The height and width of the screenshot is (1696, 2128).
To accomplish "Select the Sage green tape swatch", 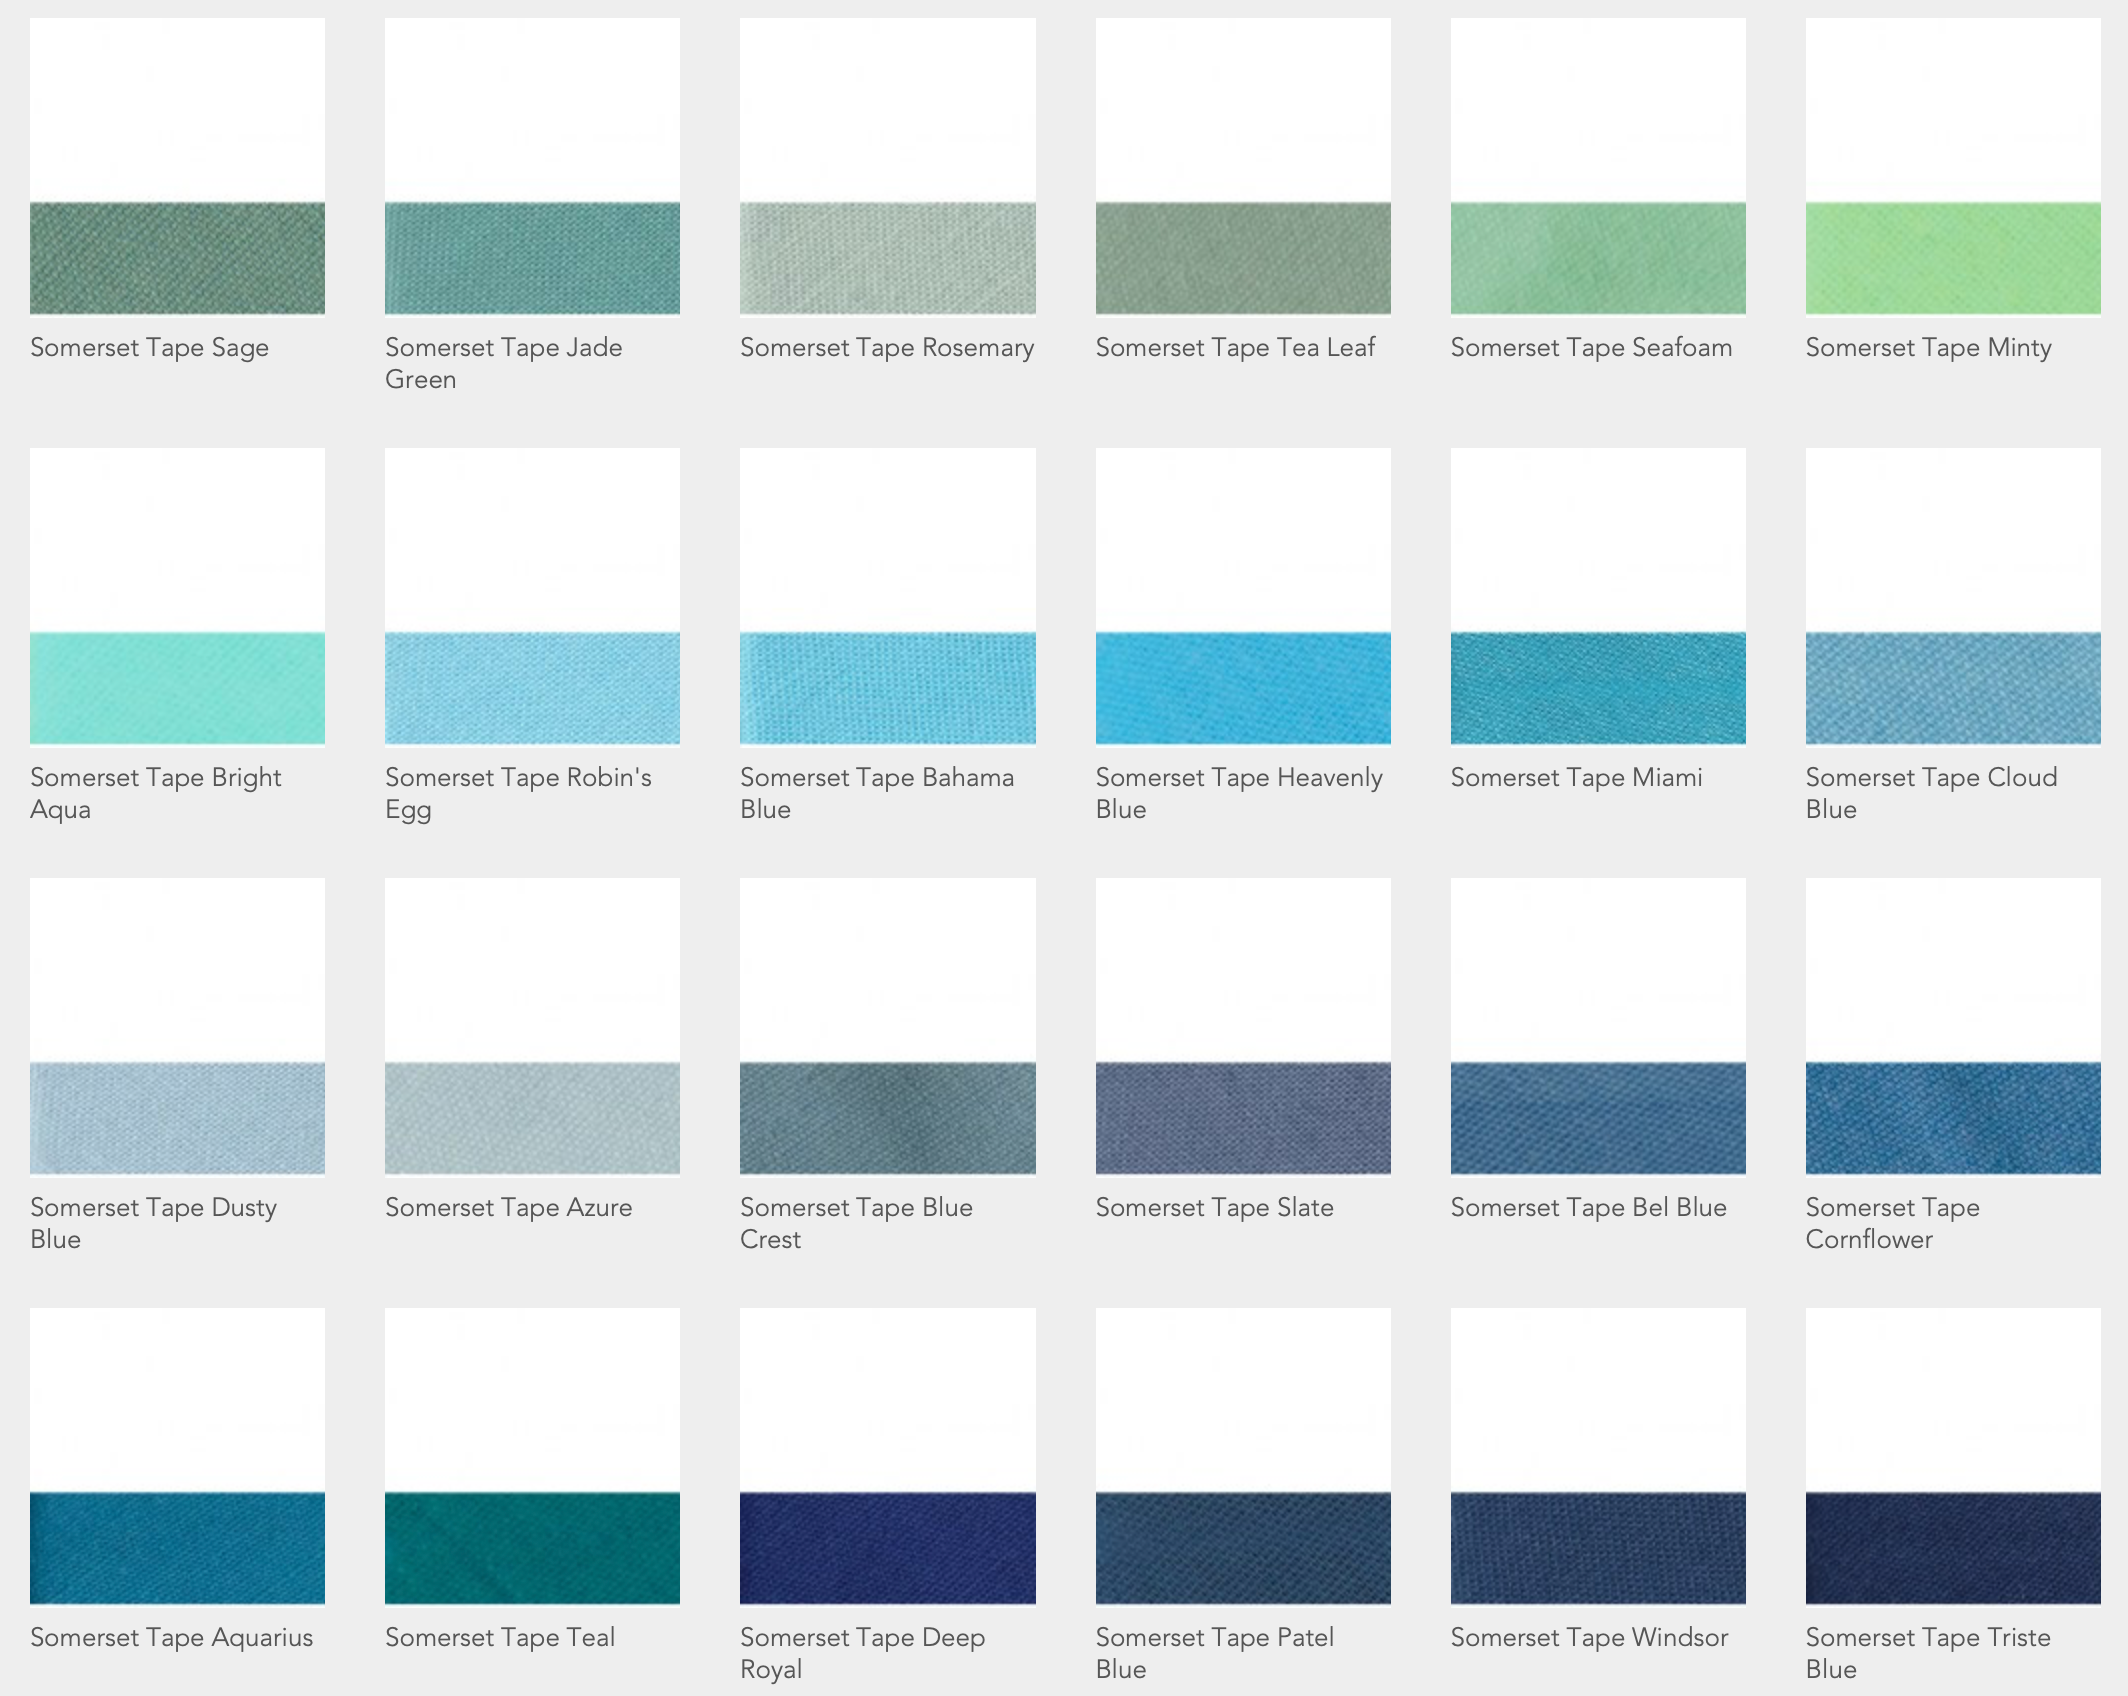I will (x=177, y=258).
